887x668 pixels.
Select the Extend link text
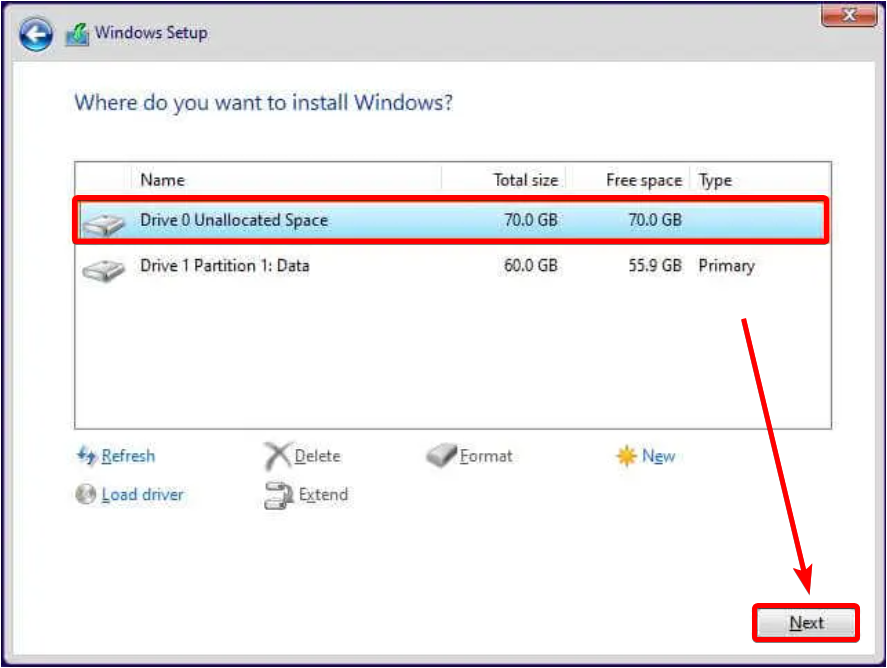322,495
